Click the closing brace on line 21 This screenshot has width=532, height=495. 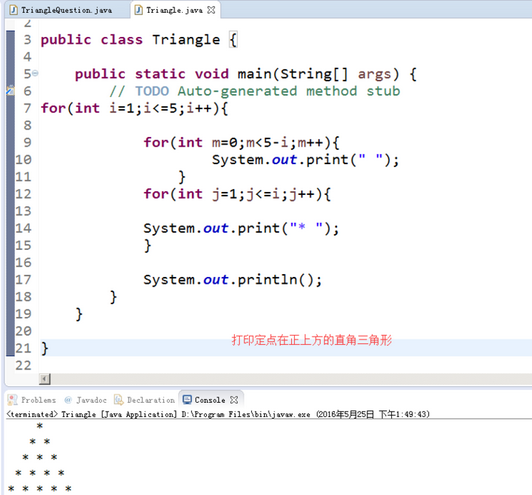[x=44, y=348]
